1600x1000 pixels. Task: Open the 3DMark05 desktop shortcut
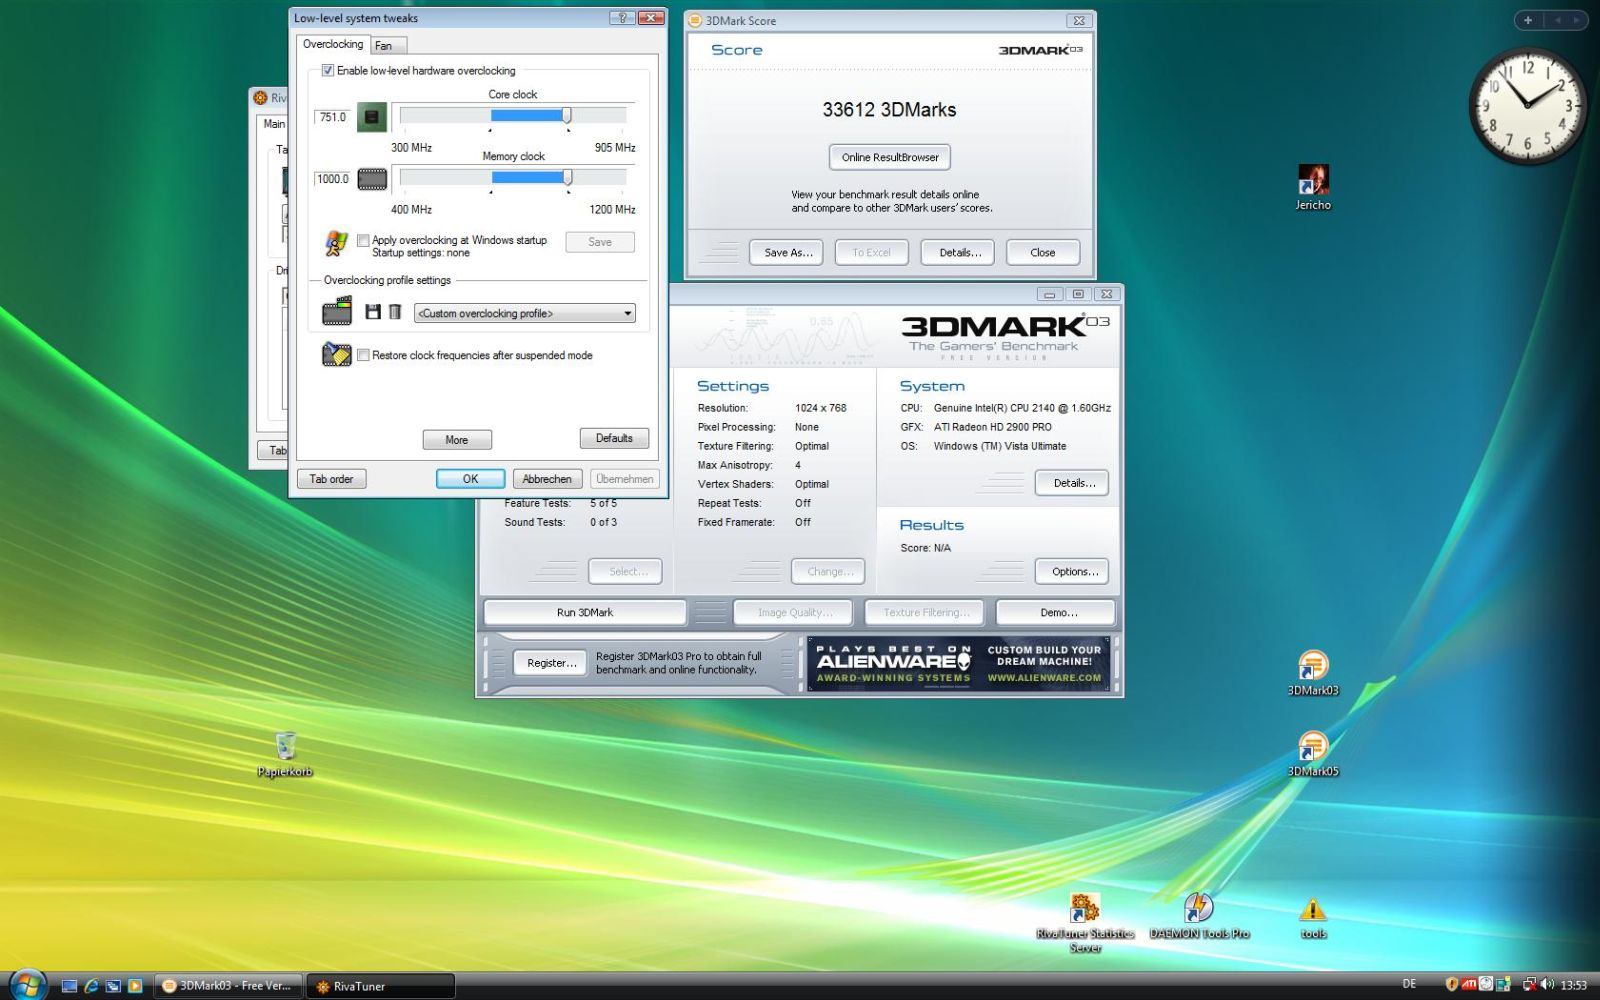coord(1313,753)
